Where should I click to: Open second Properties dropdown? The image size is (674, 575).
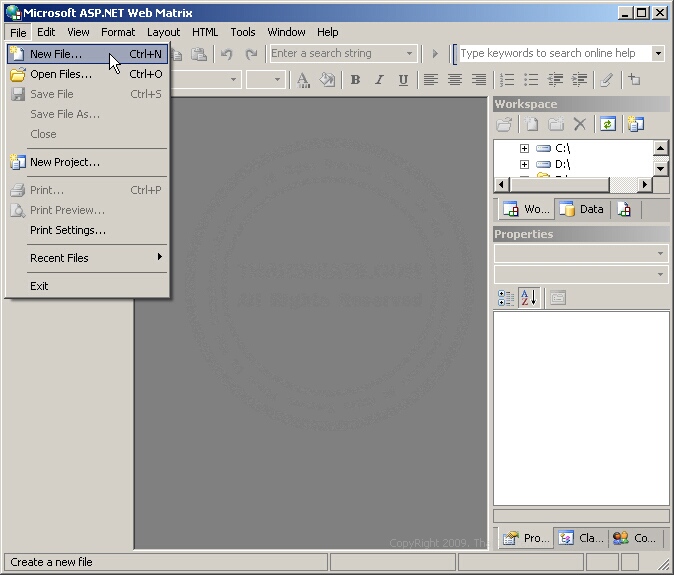(660, 275)
